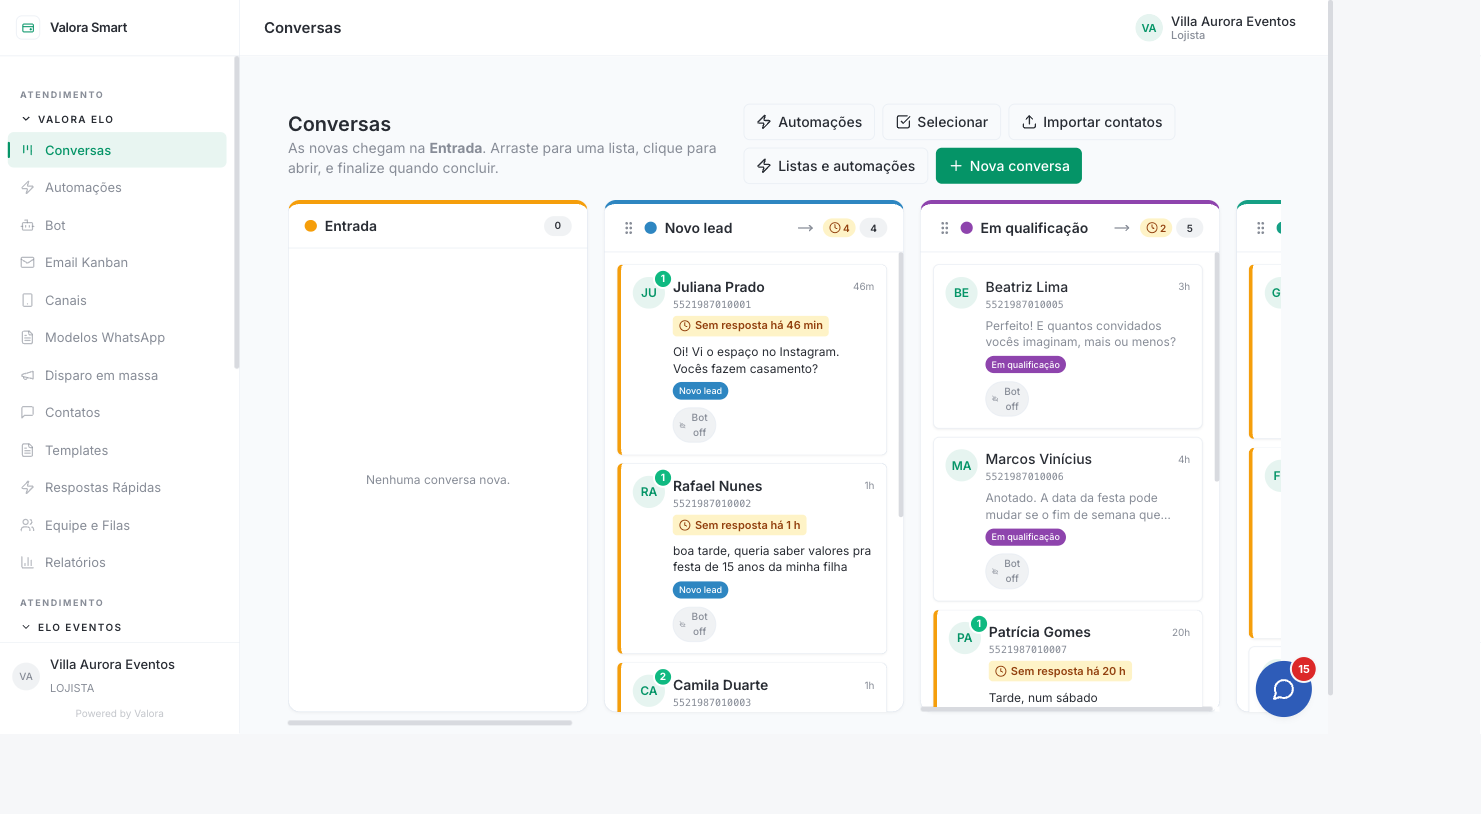Click Importar contatos button
Screen dimensions: 1481x814
1092,122
